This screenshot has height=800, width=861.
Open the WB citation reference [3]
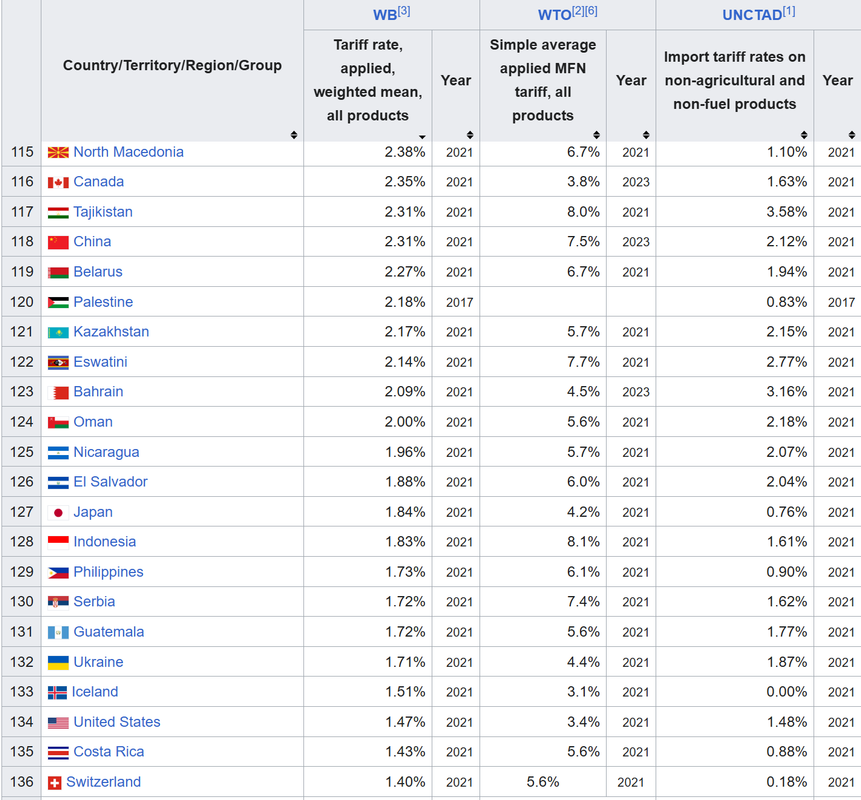404,11
